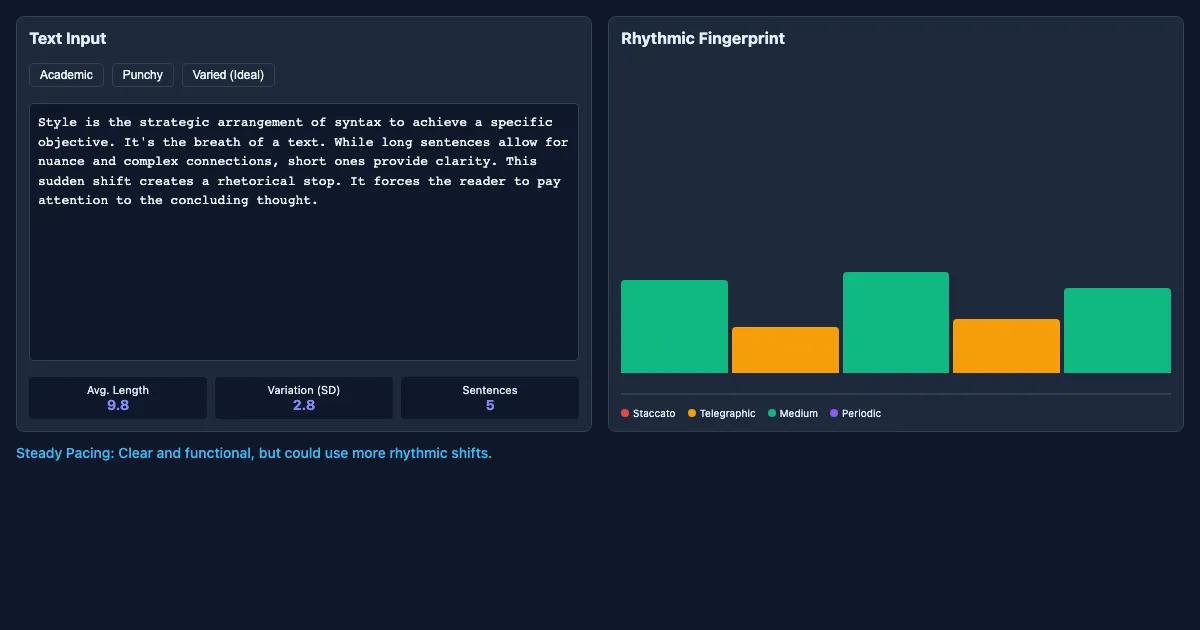Click the Avg. Length value 9.8
1200x630 pixels.
(x=118, y=405)
